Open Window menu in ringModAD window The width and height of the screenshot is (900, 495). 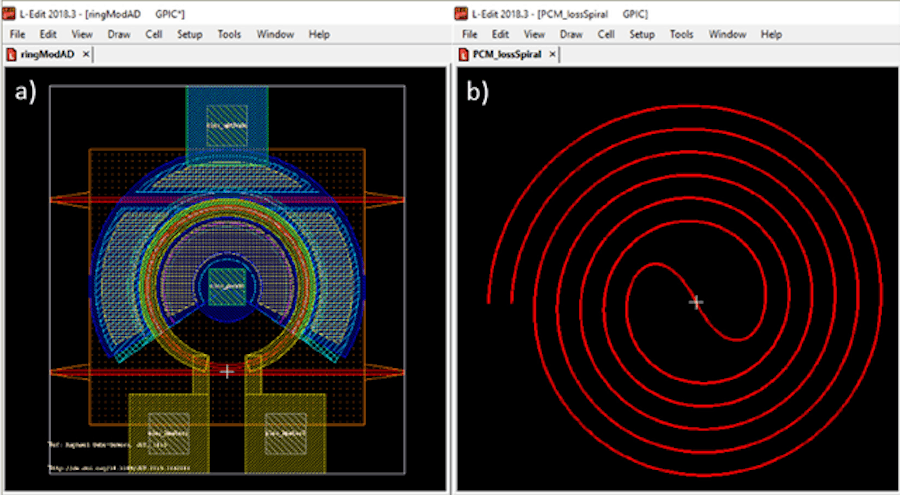point(275,34)
